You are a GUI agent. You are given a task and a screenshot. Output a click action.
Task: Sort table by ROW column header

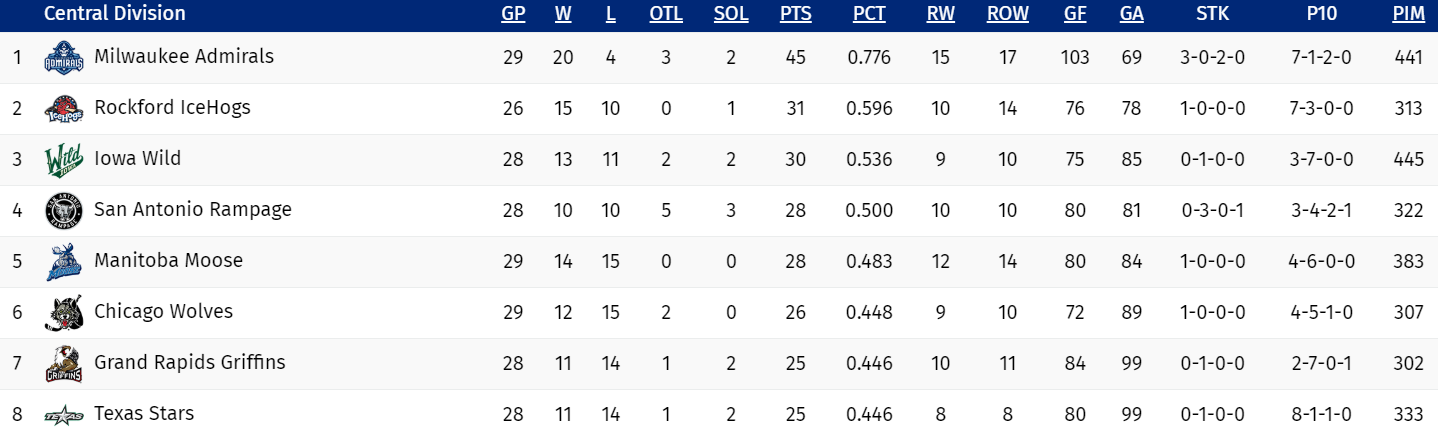click(x=1007, y=14)
